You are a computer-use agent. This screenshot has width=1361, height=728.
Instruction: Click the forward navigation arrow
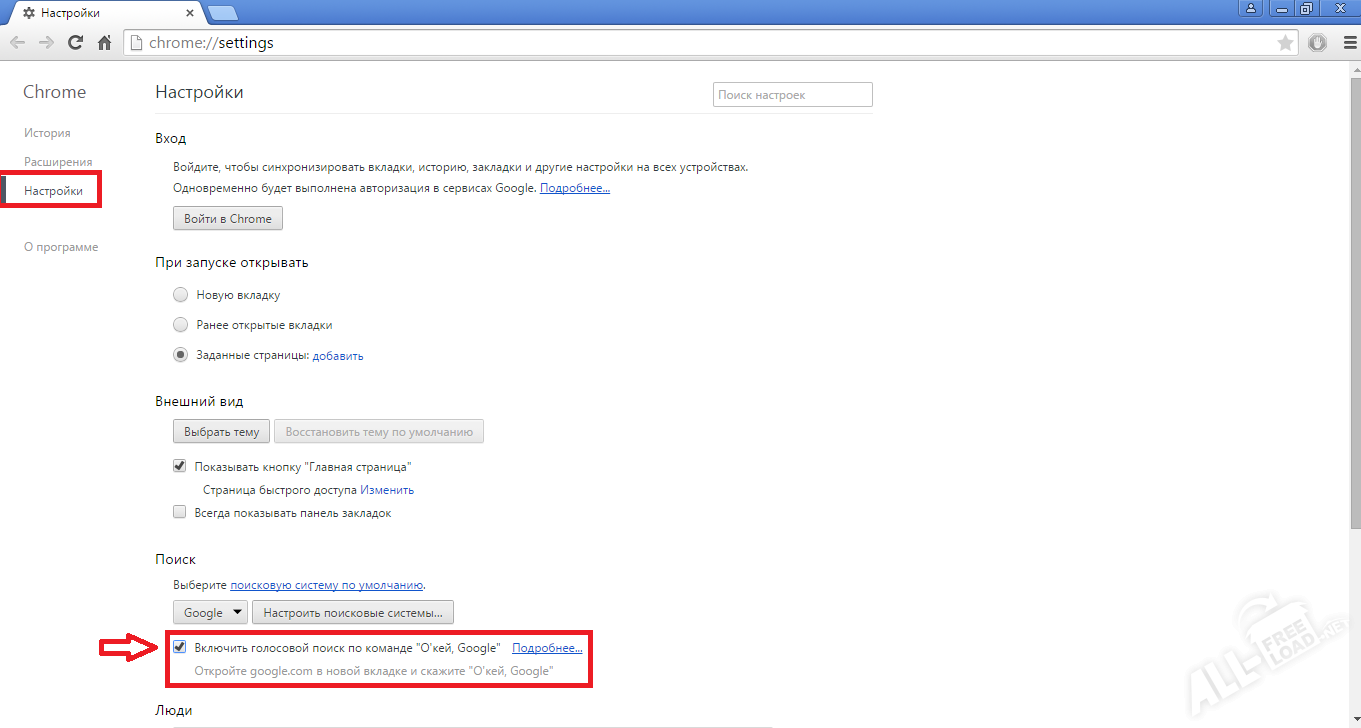[x=46, y=43]
